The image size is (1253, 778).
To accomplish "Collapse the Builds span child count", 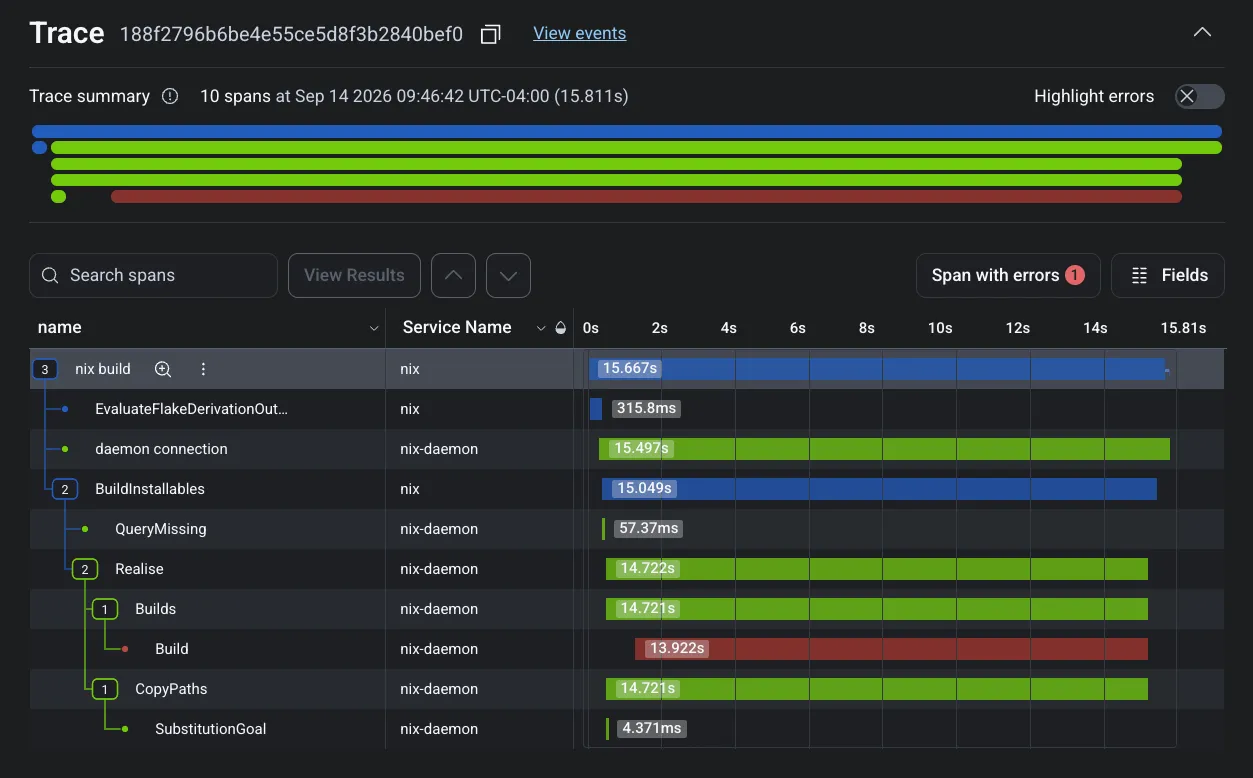I will pos(104,609).
